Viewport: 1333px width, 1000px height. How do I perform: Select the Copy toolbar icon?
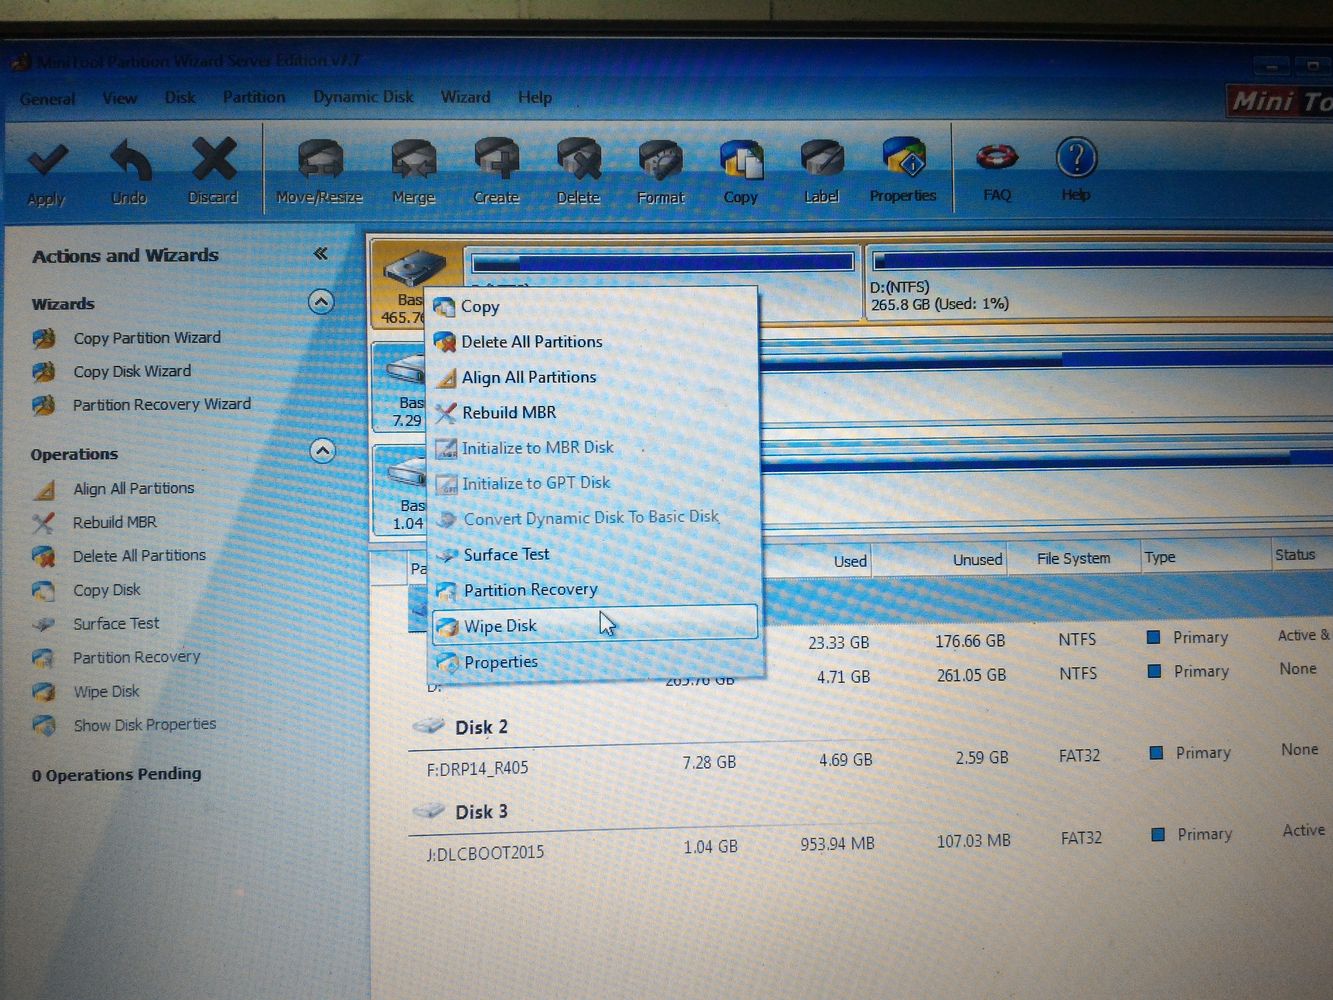pyautogui.click(x=741, y=160)
